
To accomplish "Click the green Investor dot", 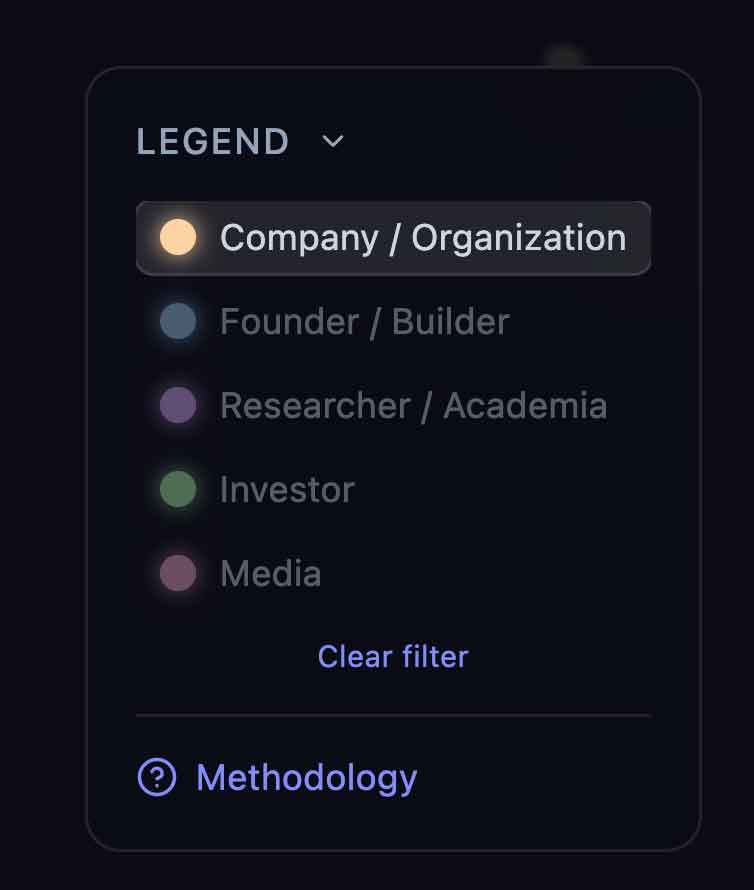I will coord(178,490).
